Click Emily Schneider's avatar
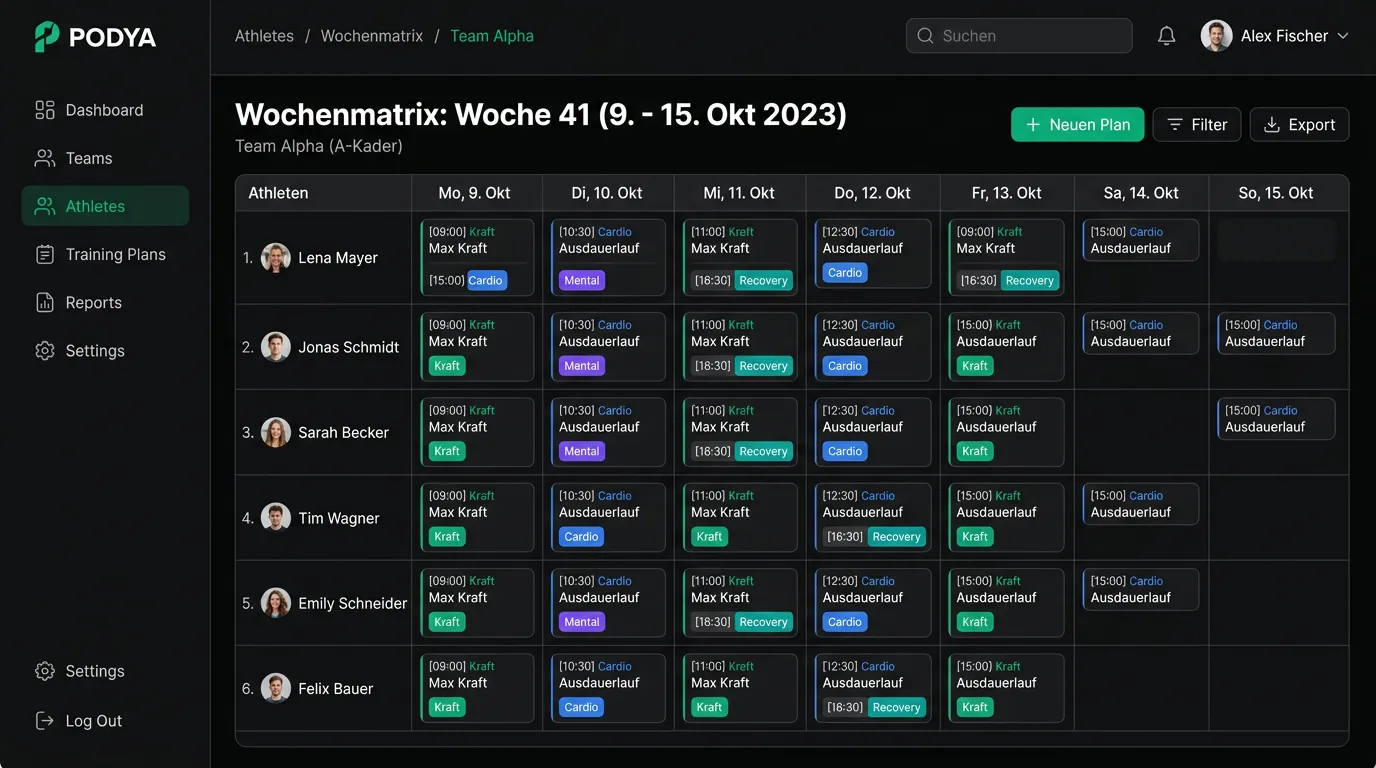This screenshot has height=768, width=1376. (x=276, y=603)
